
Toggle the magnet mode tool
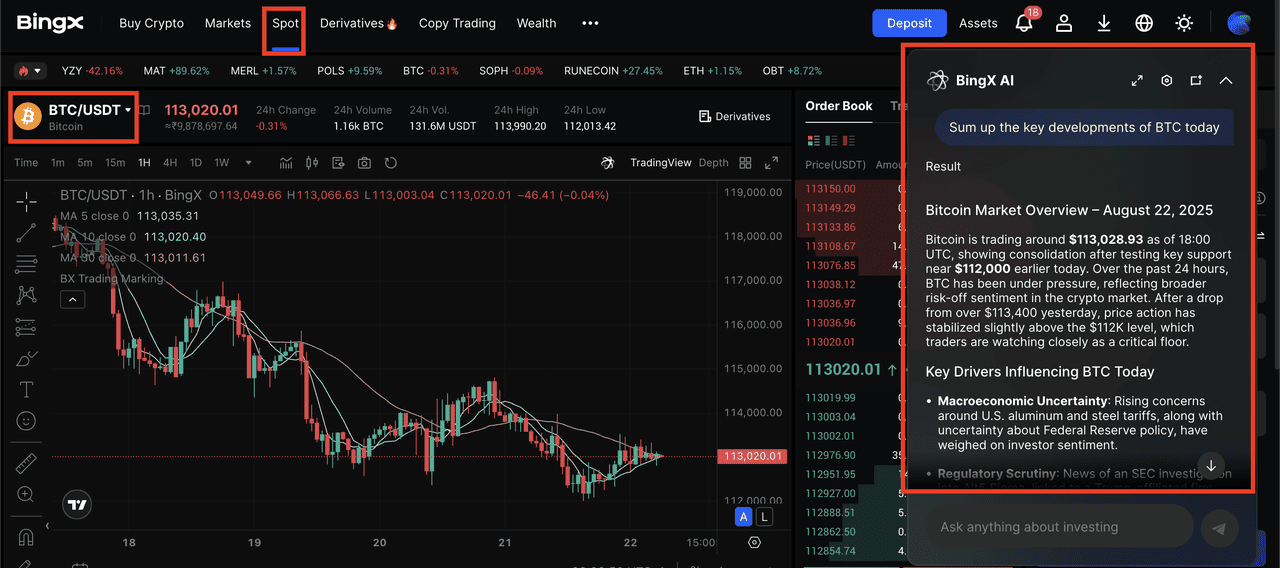[x=27, y=537]
